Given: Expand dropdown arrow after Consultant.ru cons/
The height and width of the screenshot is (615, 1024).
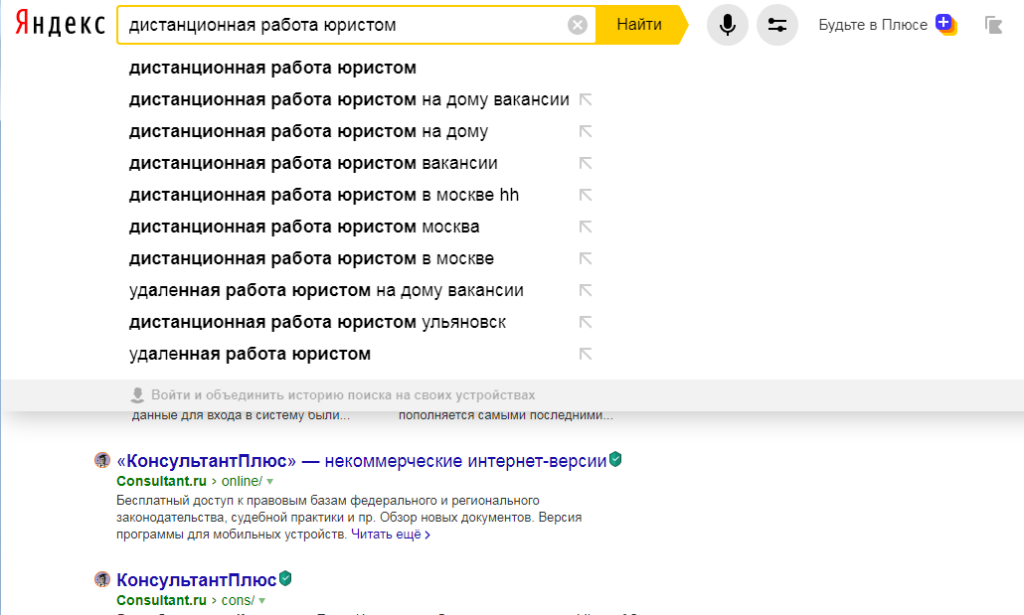Looking at the screenshot, I should tap(263, 600).
